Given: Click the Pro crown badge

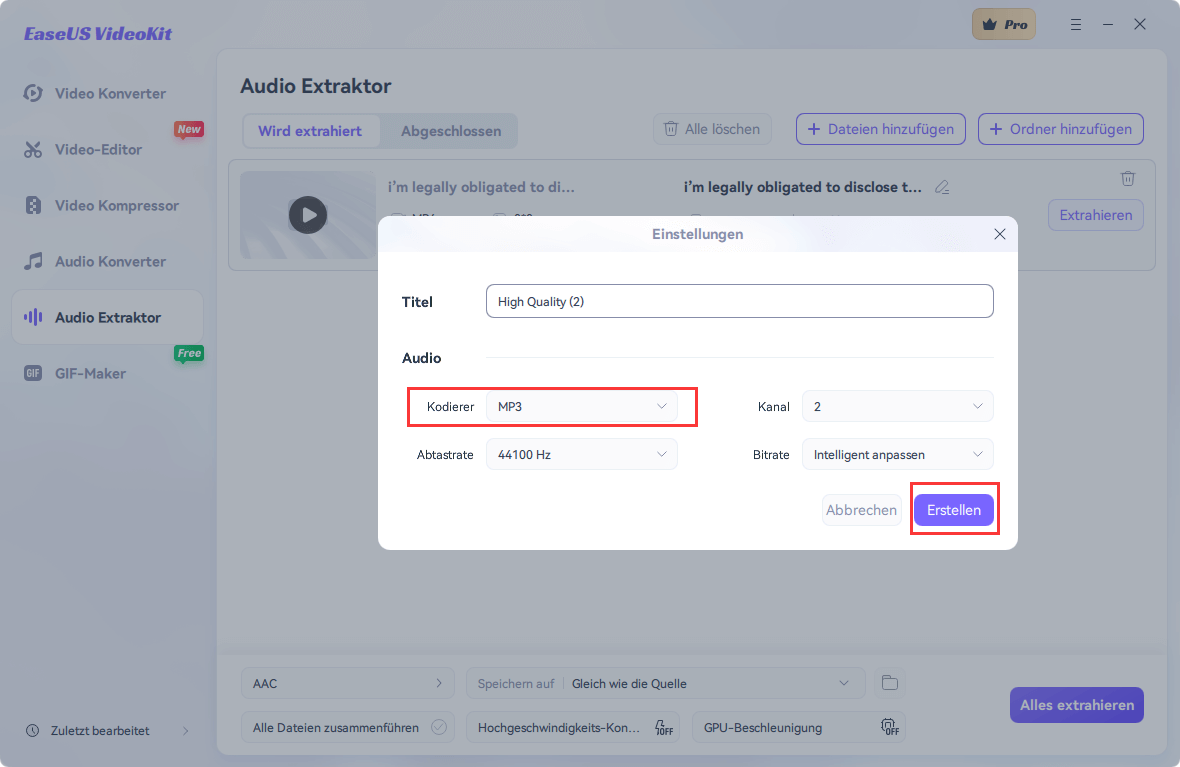Looking at the screenshot, I should coord(1003,24).
